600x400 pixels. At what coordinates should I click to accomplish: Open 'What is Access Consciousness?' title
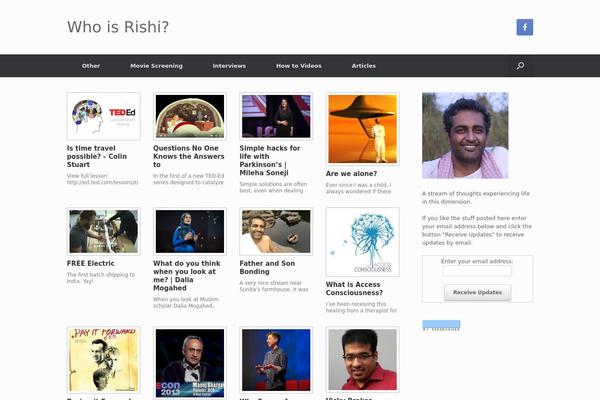[354, 289]
